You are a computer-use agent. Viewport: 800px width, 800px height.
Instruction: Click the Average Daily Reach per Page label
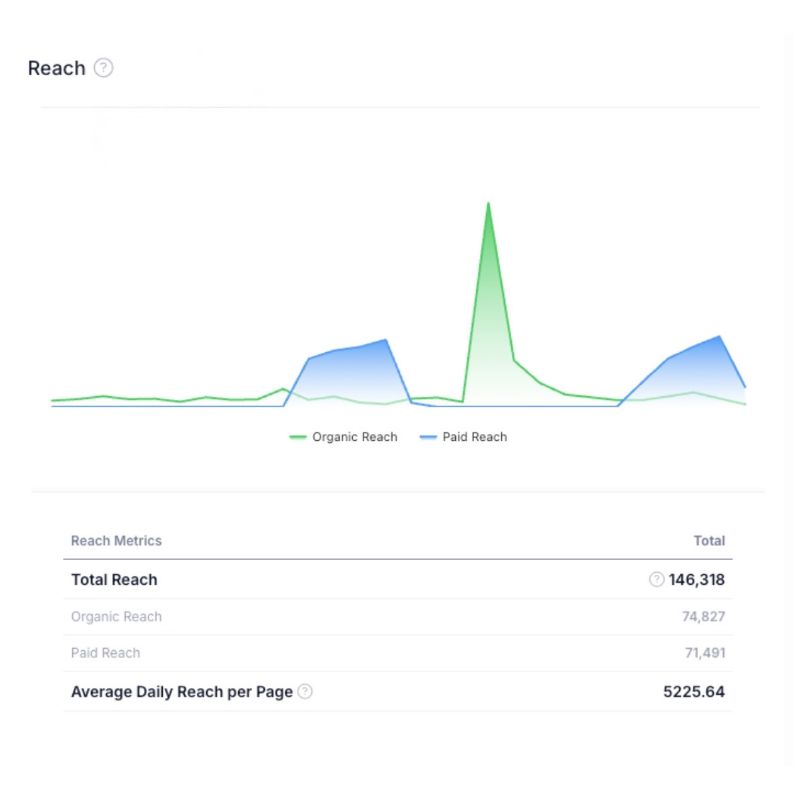pyautogui.click(x=181, y=691)
